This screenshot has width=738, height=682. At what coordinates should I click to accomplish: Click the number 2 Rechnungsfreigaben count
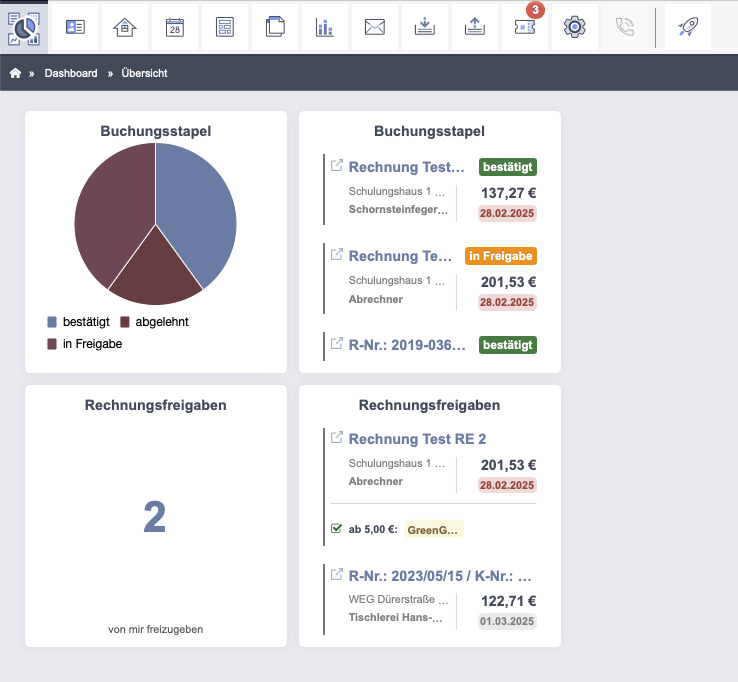[x=155, y=517]
